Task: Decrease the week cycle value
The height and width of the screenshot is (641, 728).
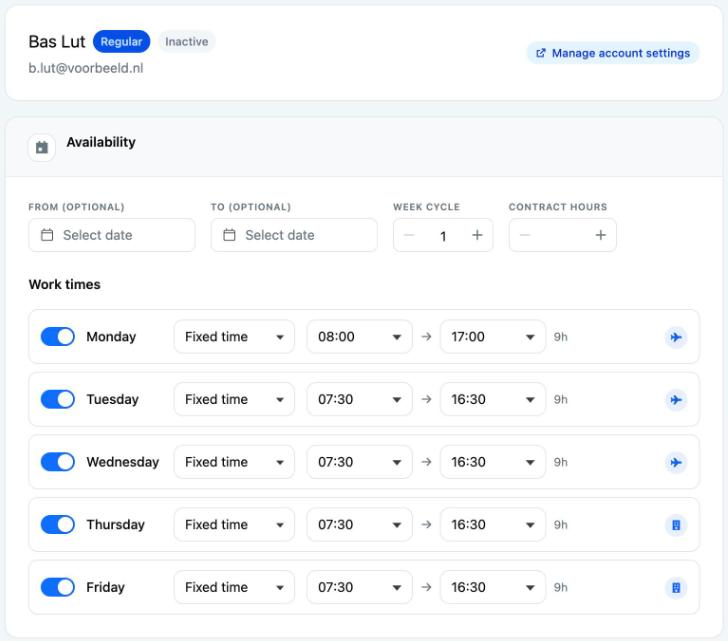Action: [409, 235]
